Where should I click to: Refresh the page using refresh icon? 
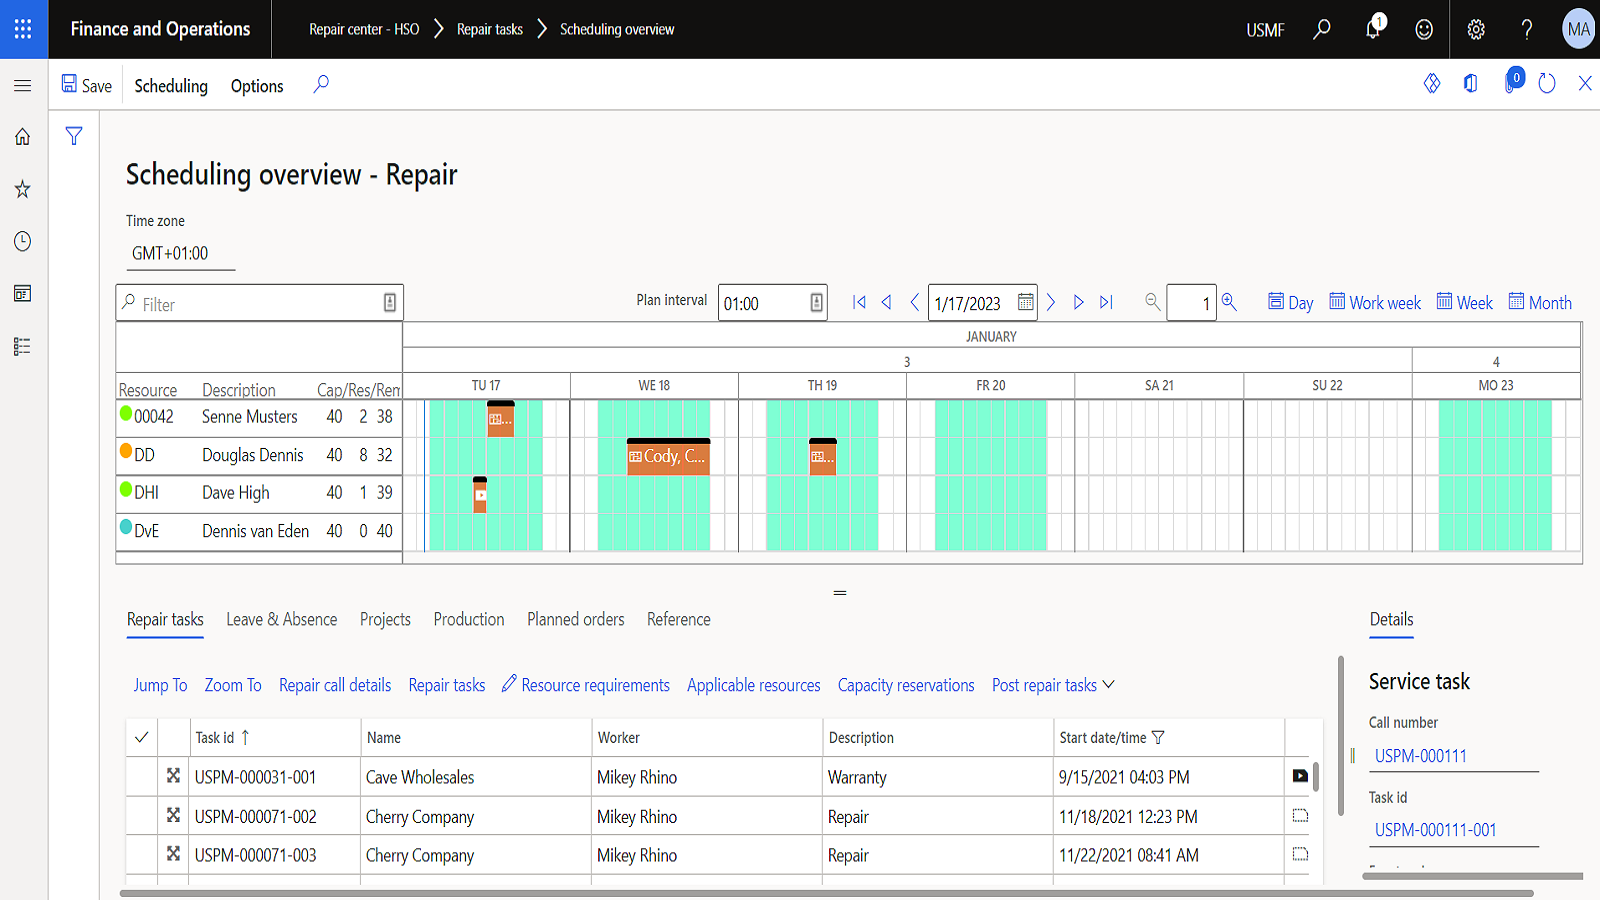1547,84
